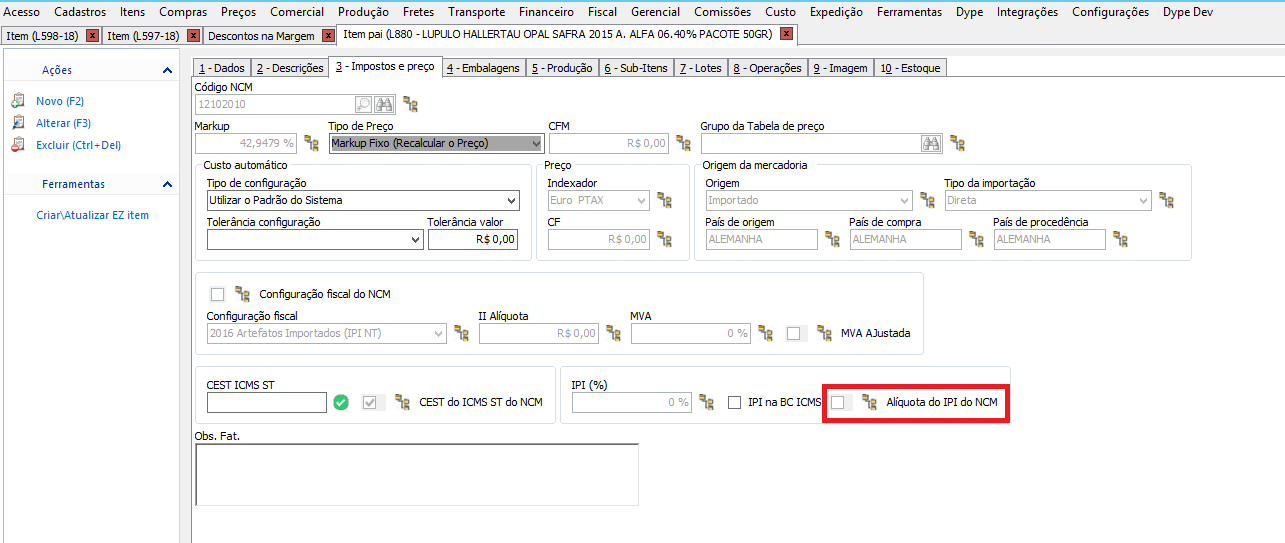This screenshot has width=1285, height=543.
Task: Click hierarchy icon beside País de origem
Action: coord(832,239)
